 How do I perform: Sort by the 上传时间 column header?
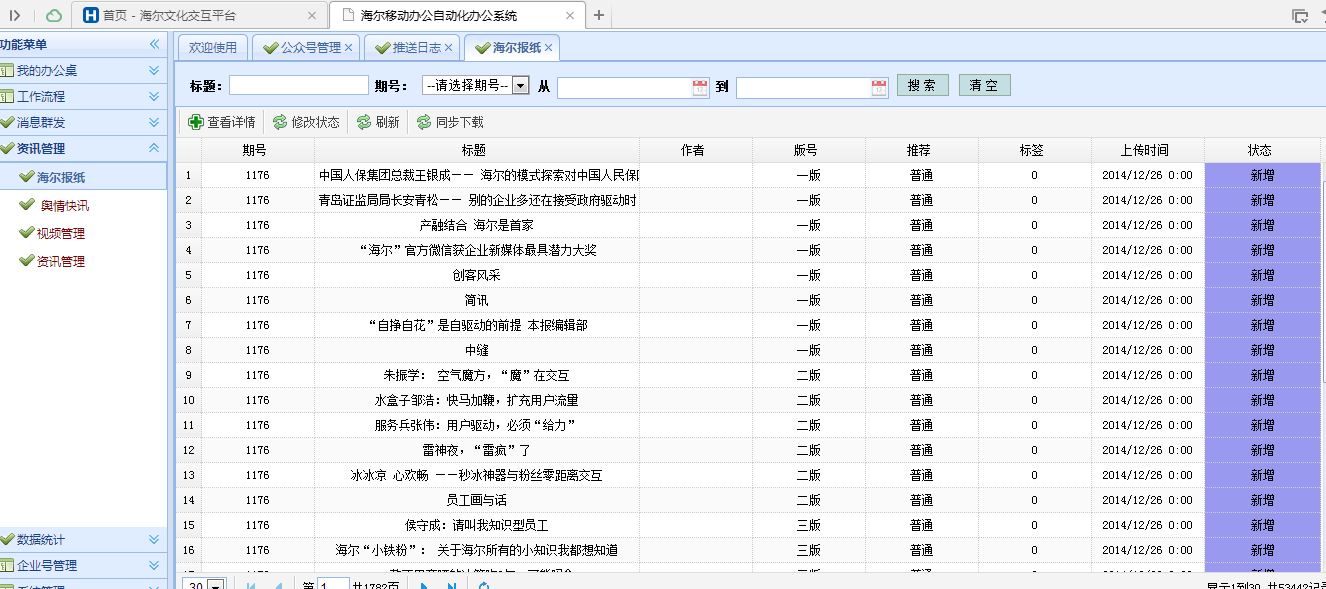pos(1147,150)
